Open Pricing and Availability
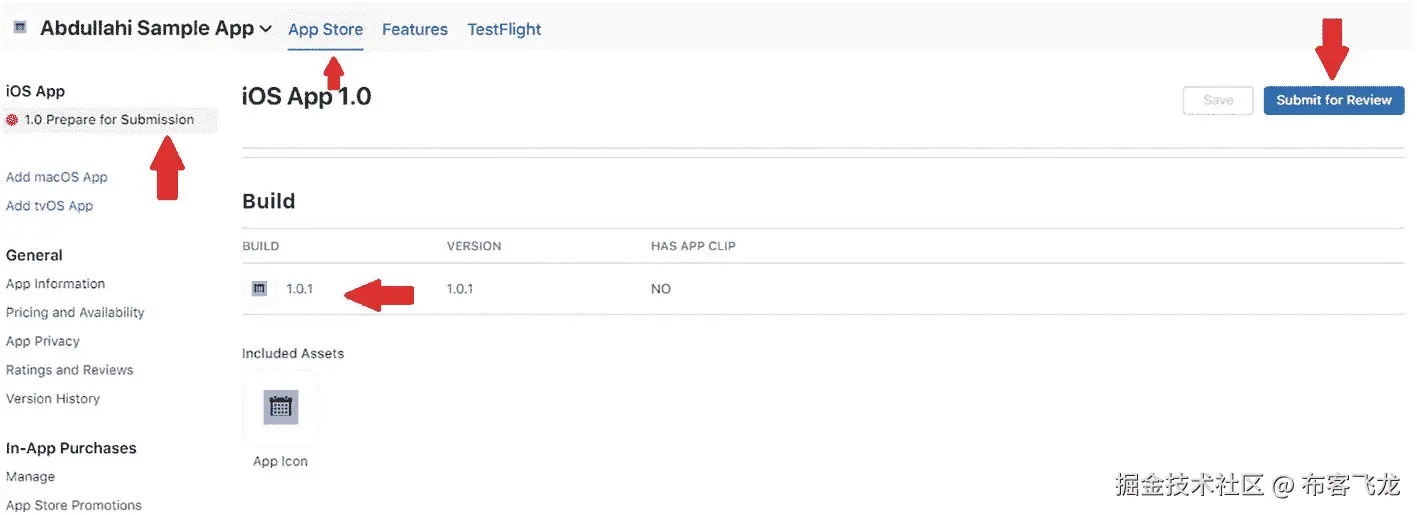 pyautogui.click(x=75, y=313)
